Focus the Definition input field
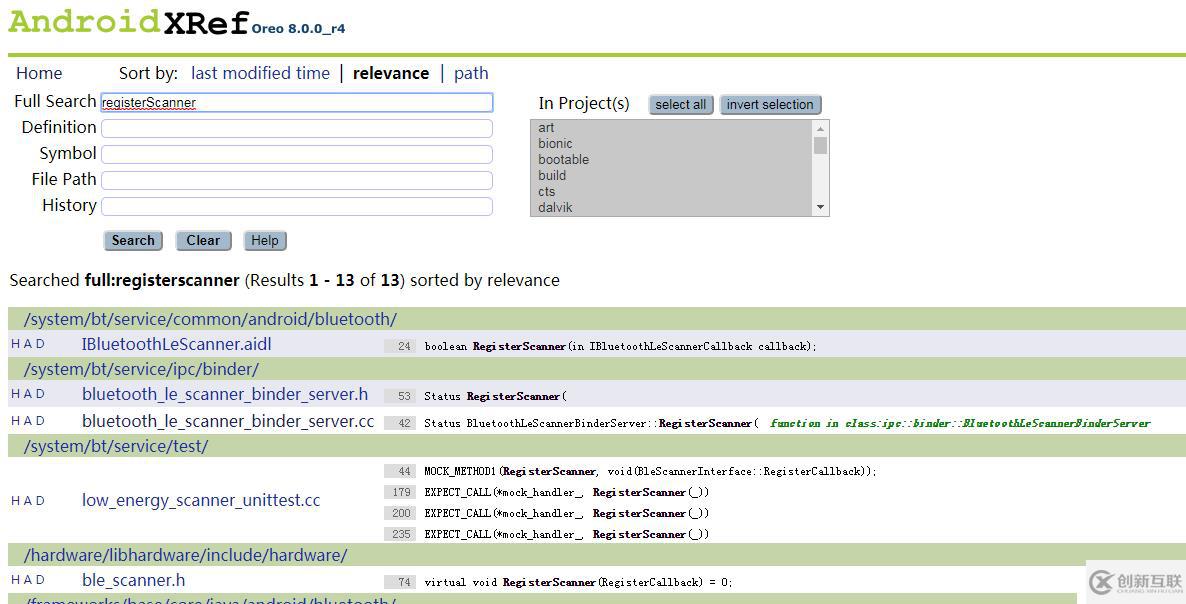1186x604 pixels. pyautogui.click(x=296, y=129)
